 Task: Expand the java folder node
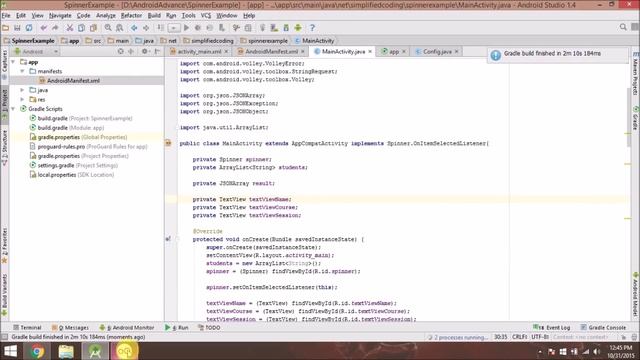point(22,90)
